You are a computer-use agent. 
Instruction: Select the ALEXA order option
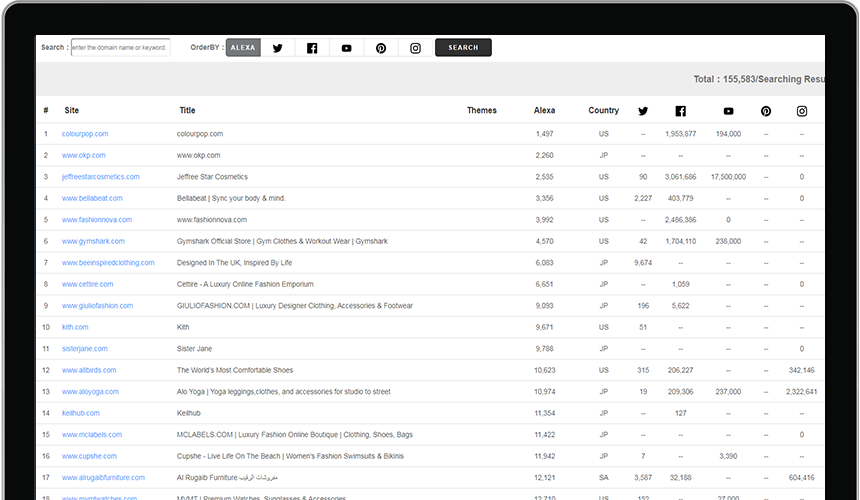243,48
